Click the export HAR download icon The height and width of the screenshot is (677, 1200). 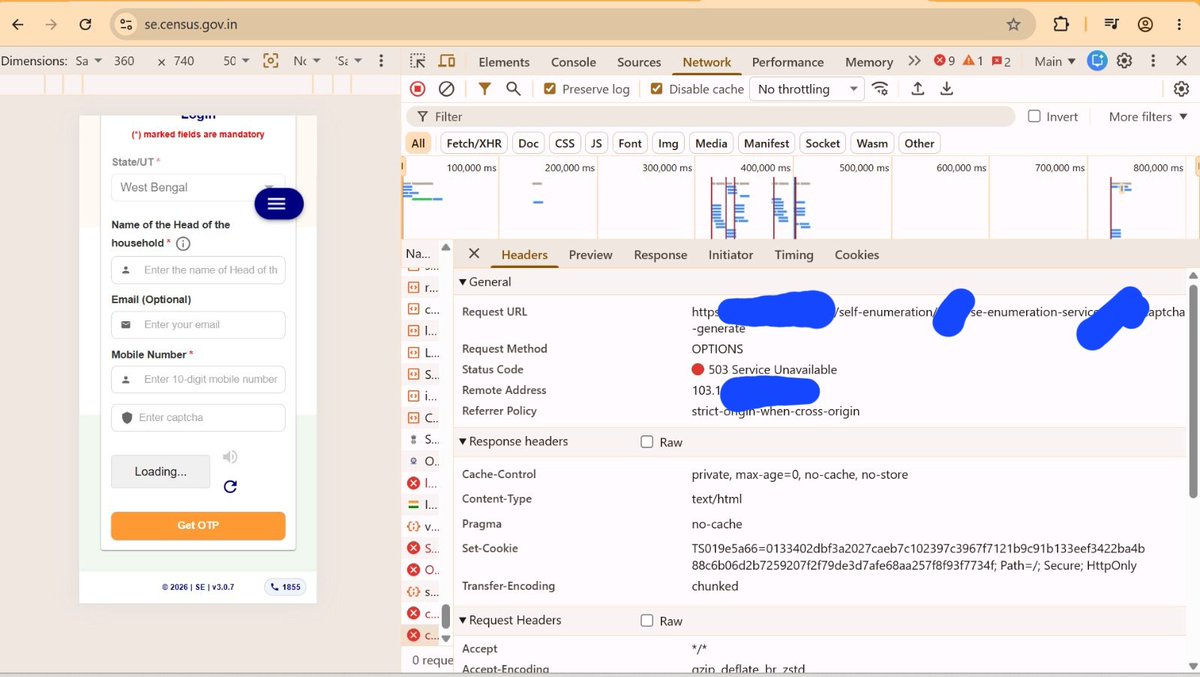click(946, 89)
